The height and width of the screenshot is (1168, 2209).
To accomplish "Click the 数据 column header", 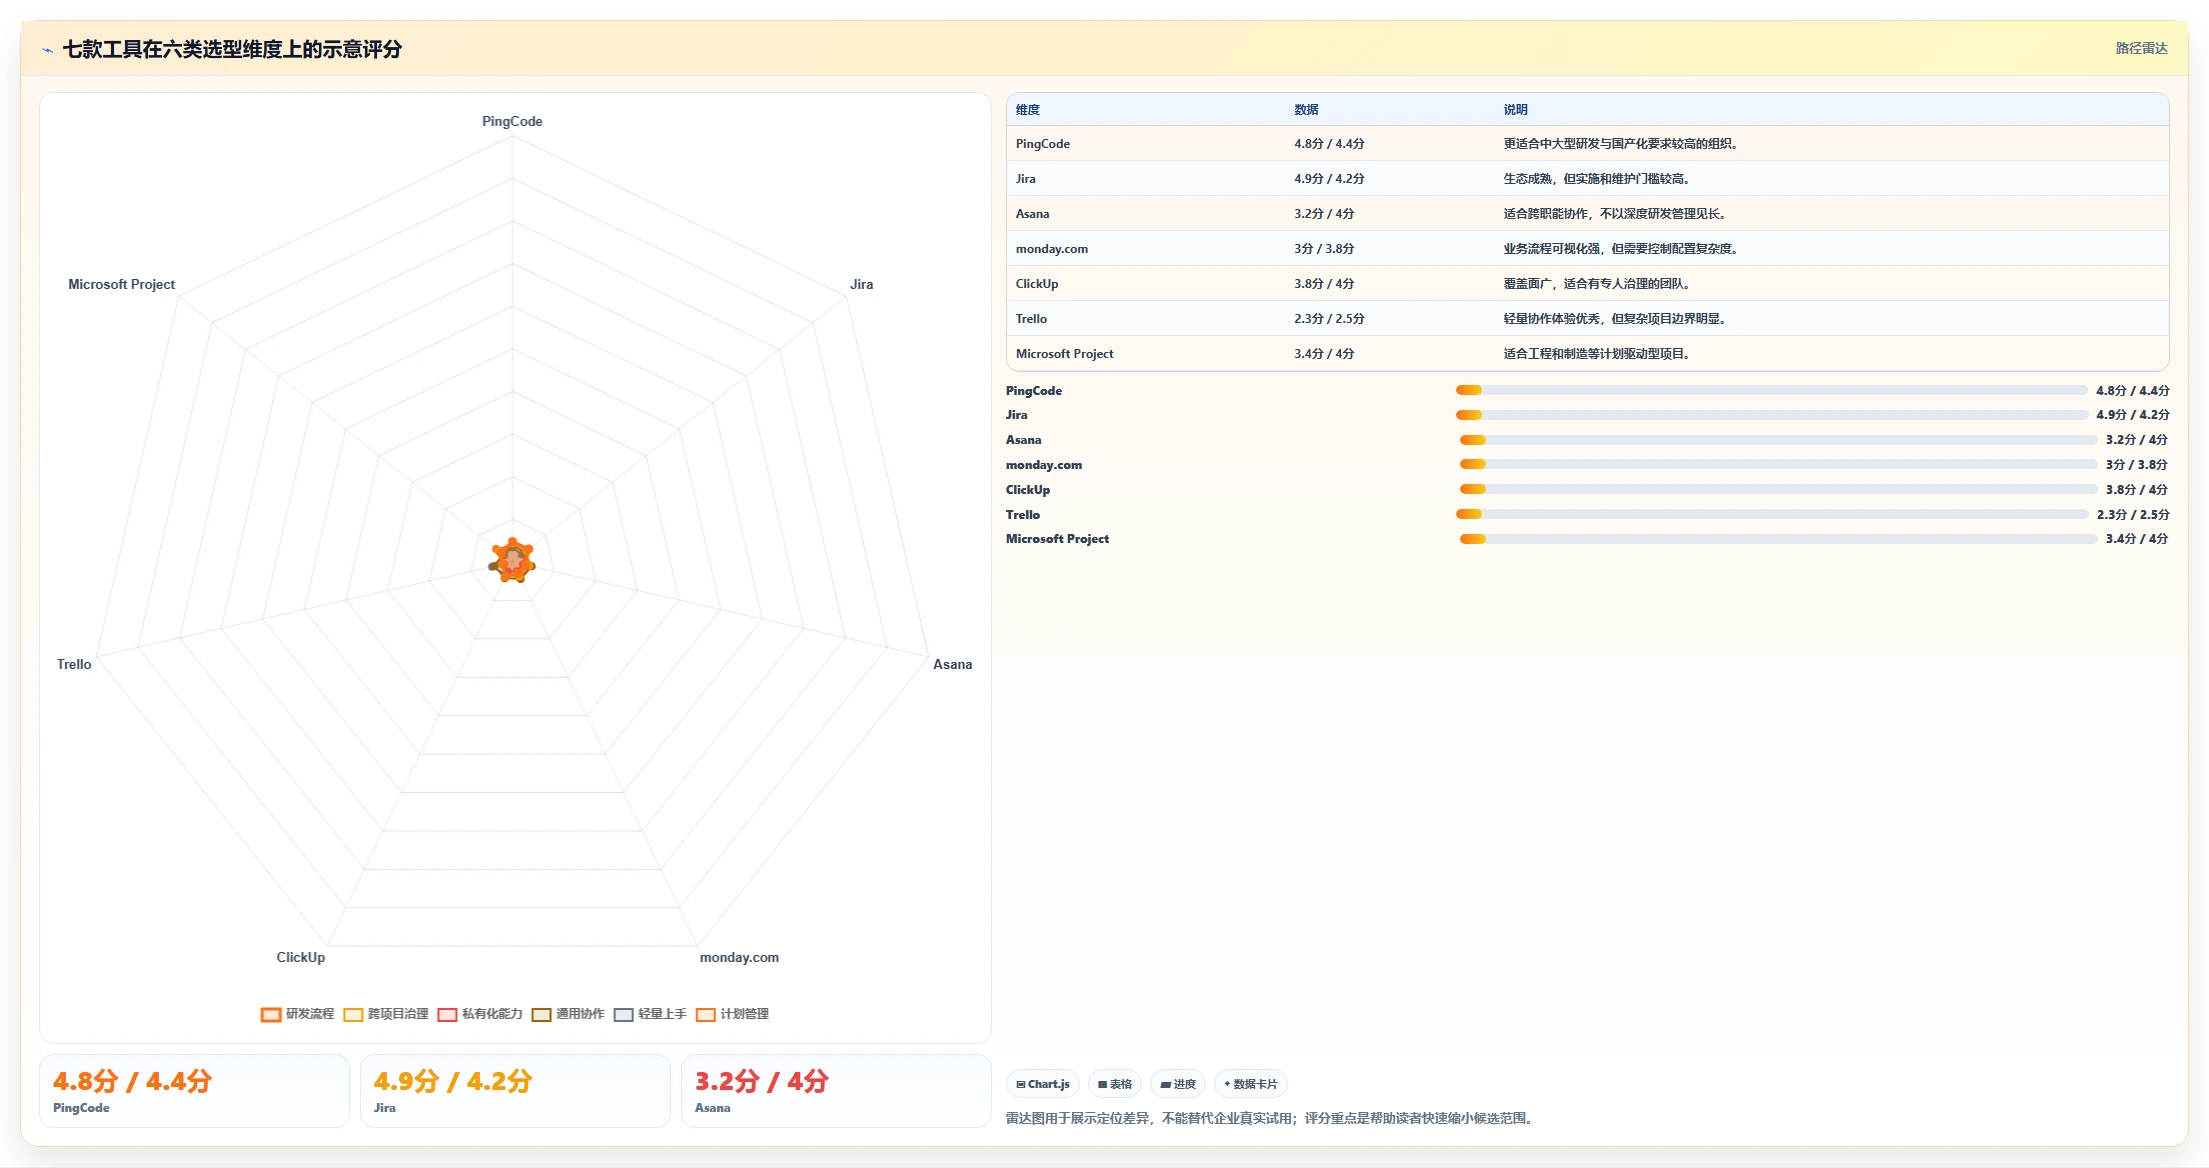I will click(1306, 110).
